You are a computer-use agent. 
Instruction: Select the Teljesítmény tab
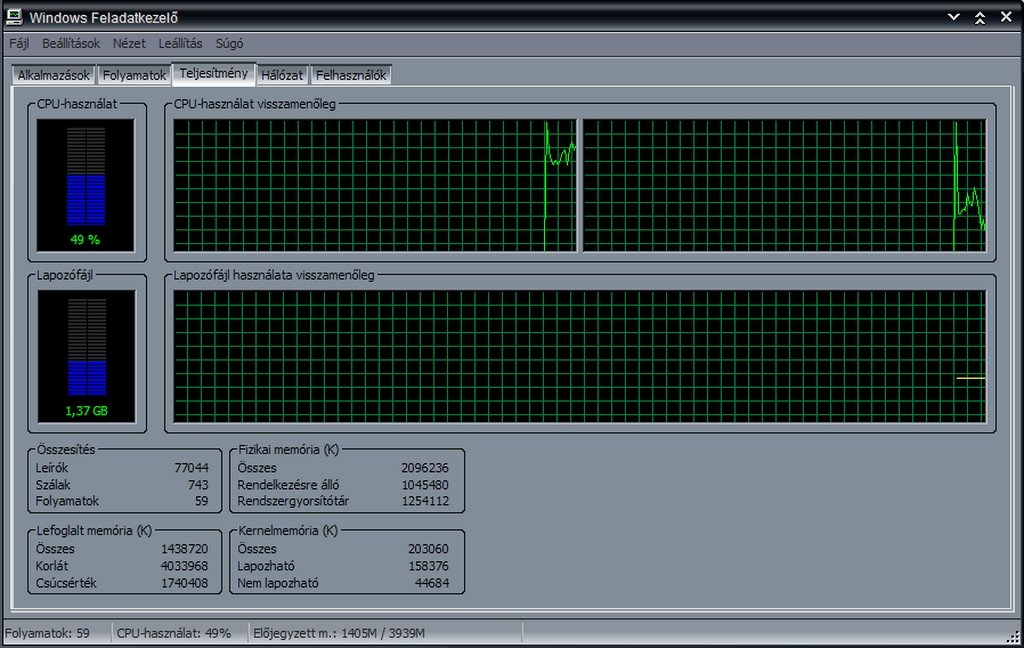[214, 73]
